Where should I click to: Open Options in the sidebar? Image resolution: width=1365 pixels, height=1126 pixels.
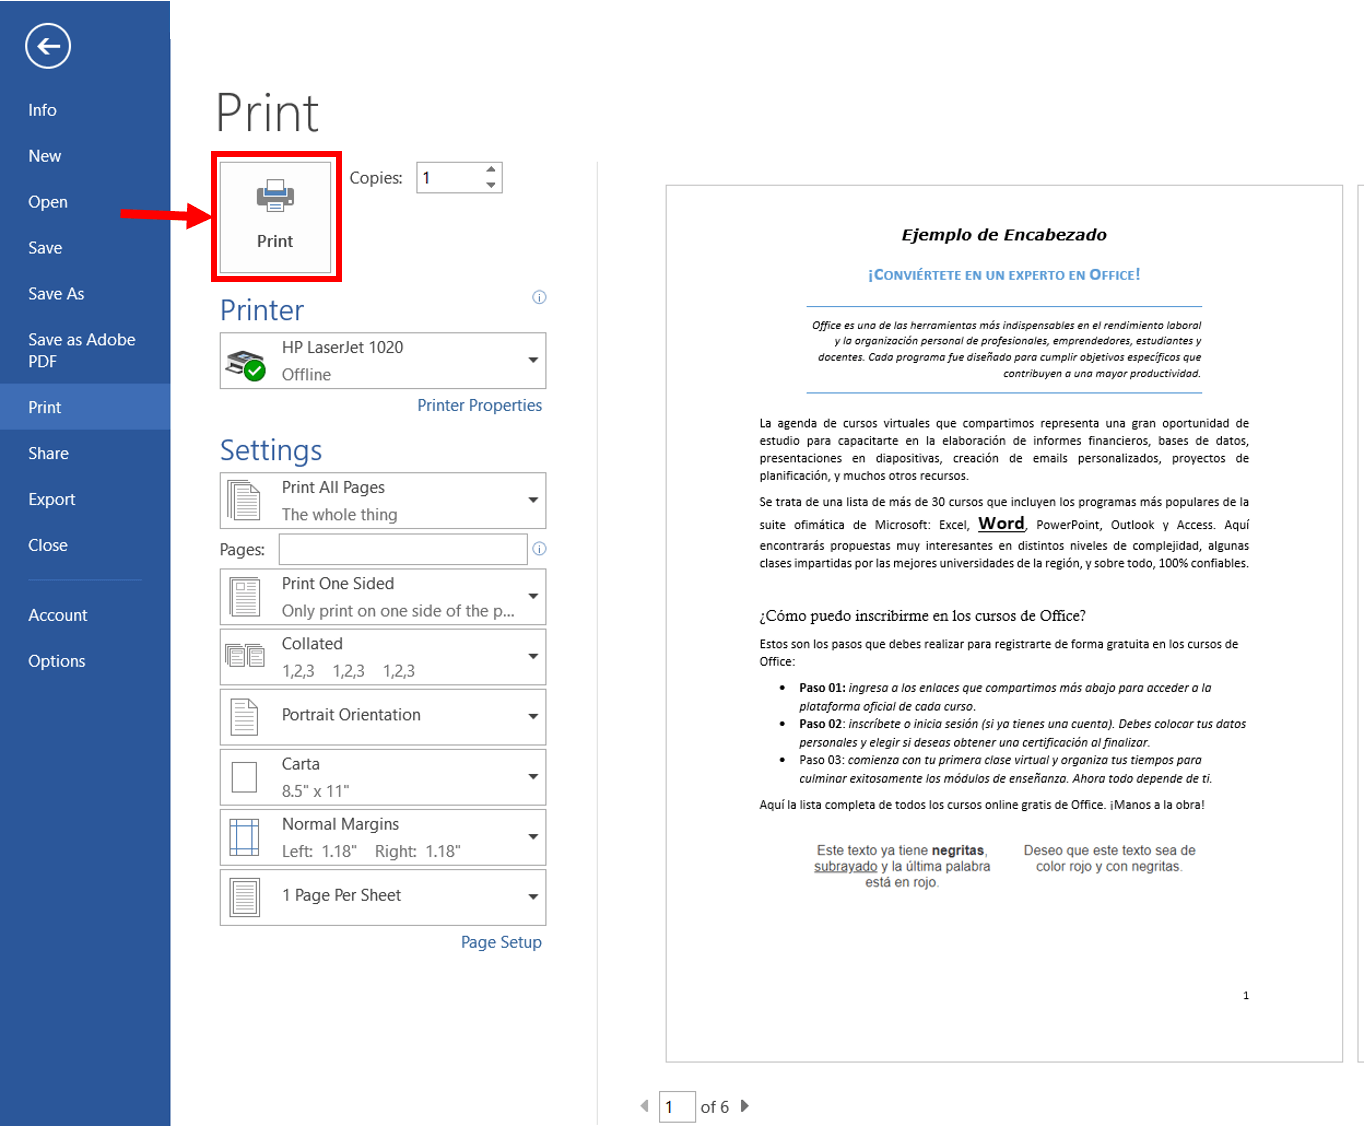pyautogui.click(x=85, y=661)
